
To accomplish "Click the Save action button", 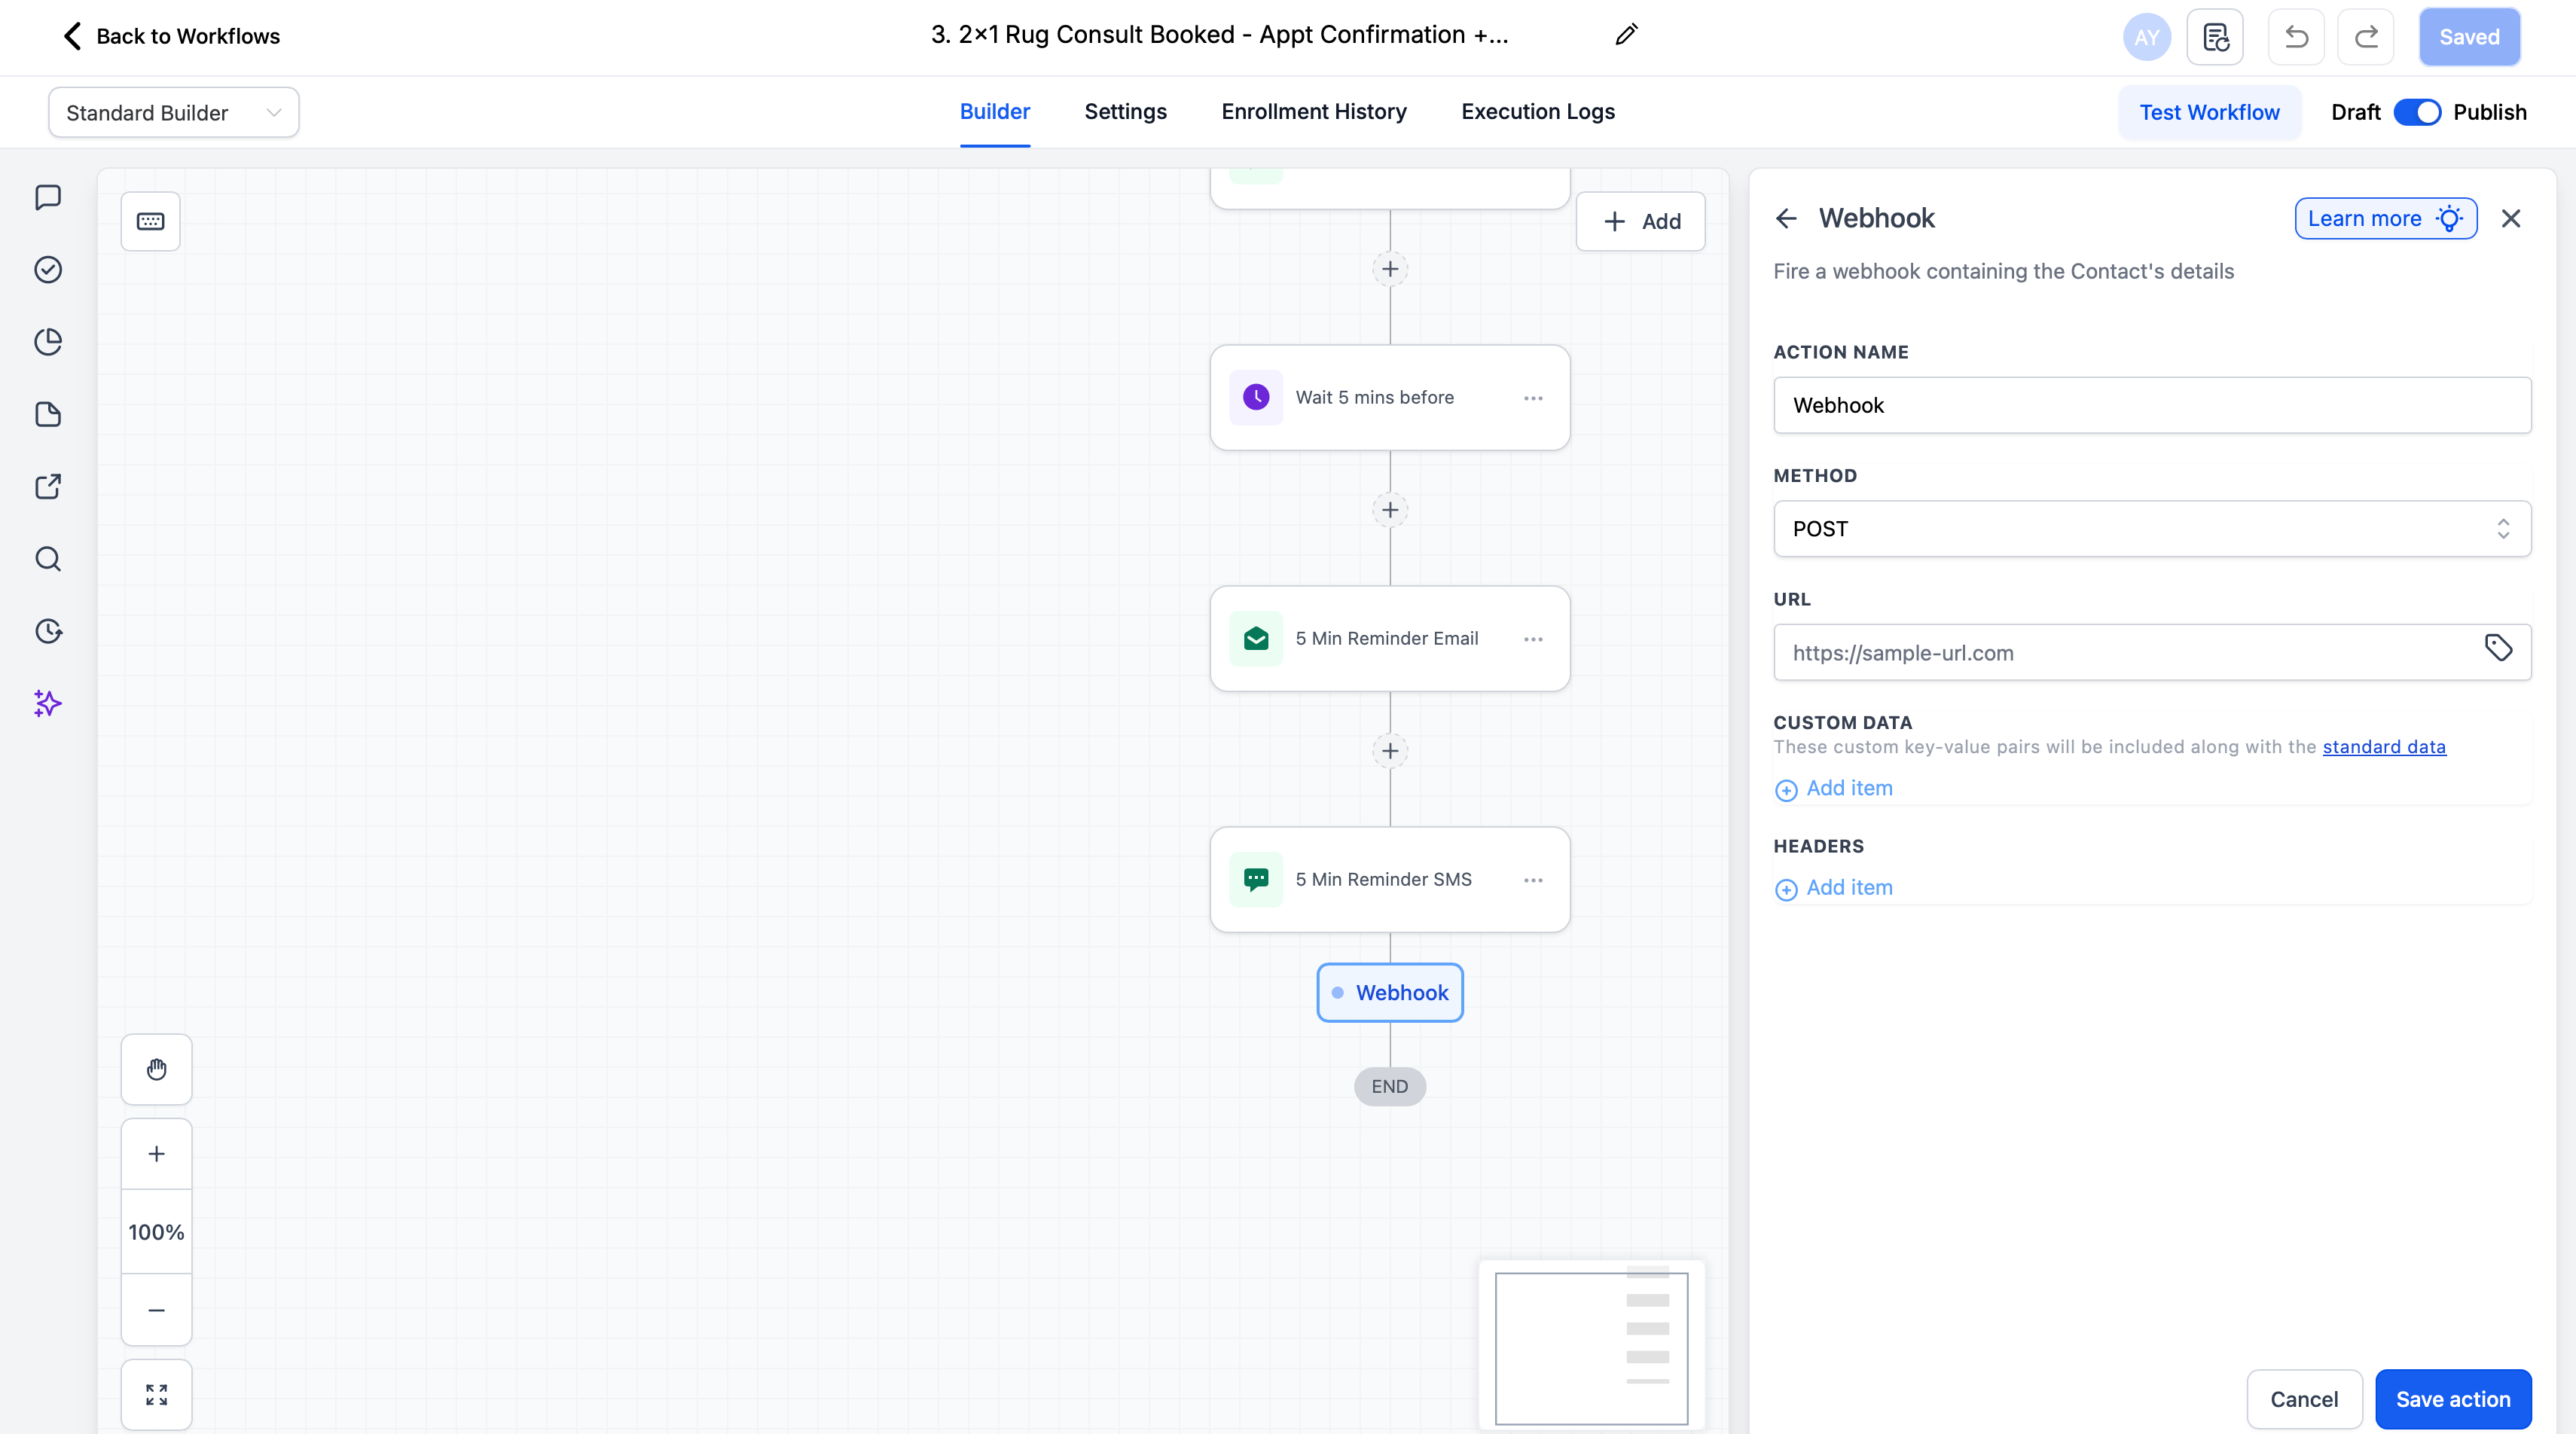I will point(2452,1399).
